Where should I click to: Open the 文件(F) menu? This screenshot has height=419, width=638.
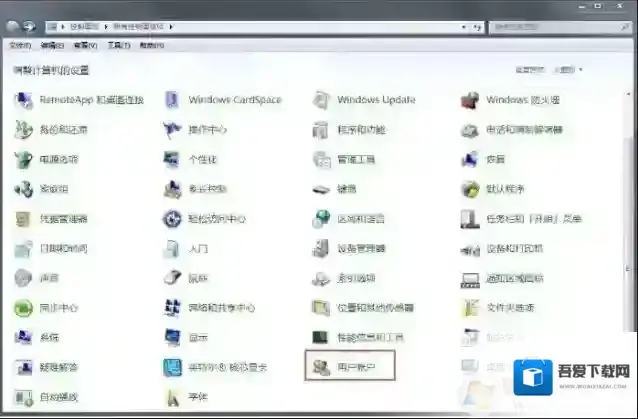point(20,45)
